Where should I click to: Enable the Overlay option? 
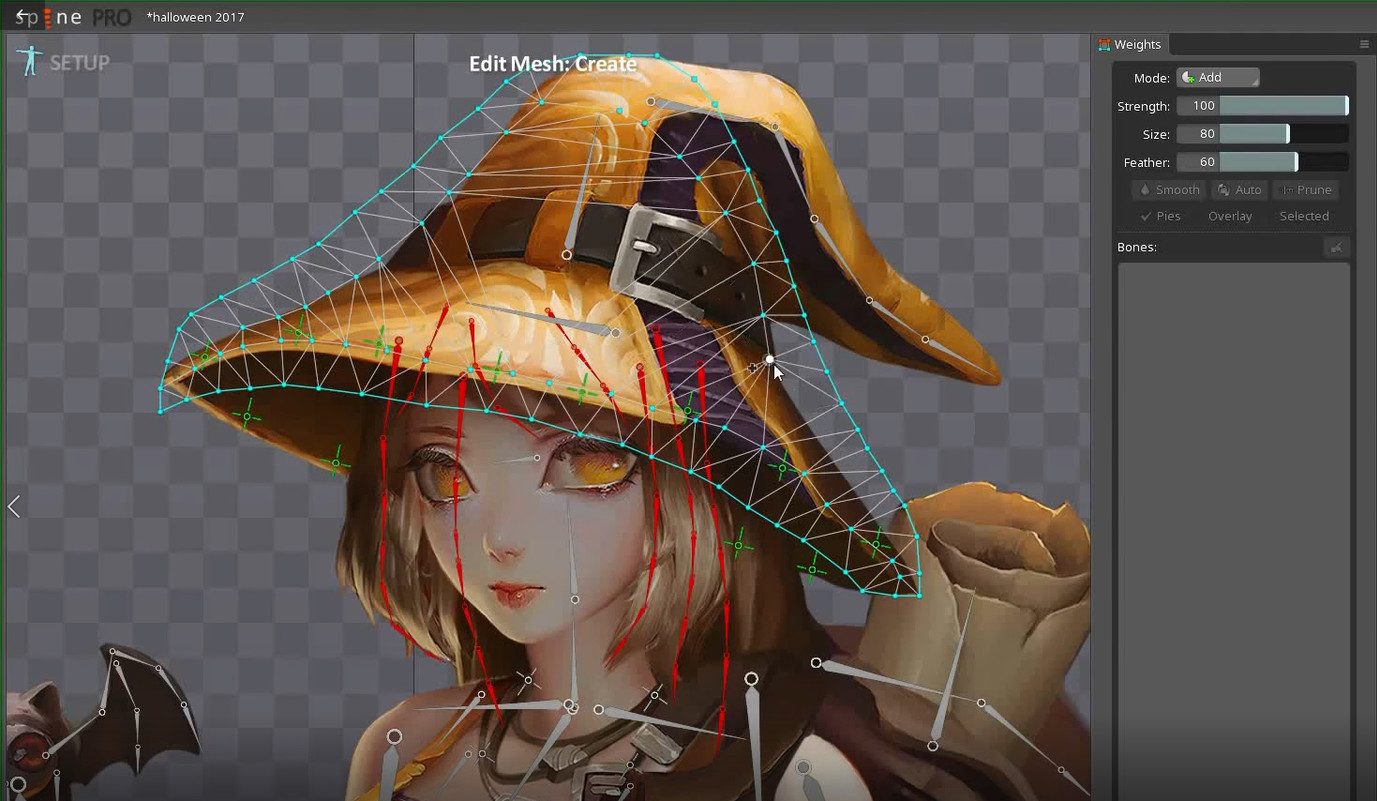click(x=1230, y=216)
